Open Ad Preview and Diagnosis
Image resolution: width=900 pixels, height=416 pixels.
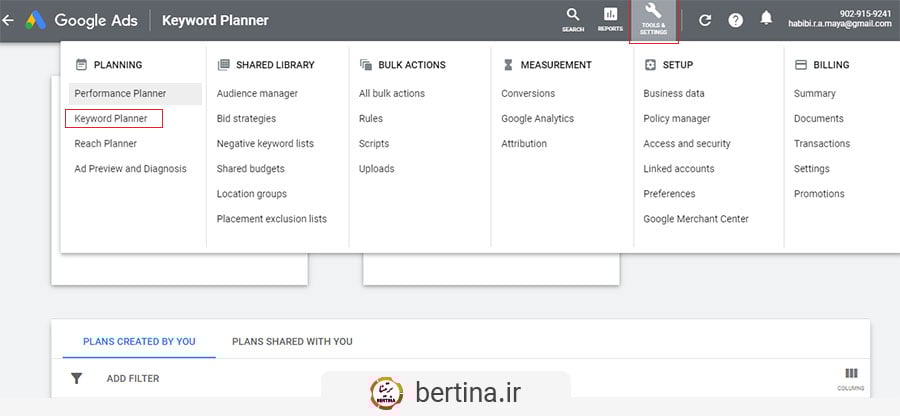[130, 169]
